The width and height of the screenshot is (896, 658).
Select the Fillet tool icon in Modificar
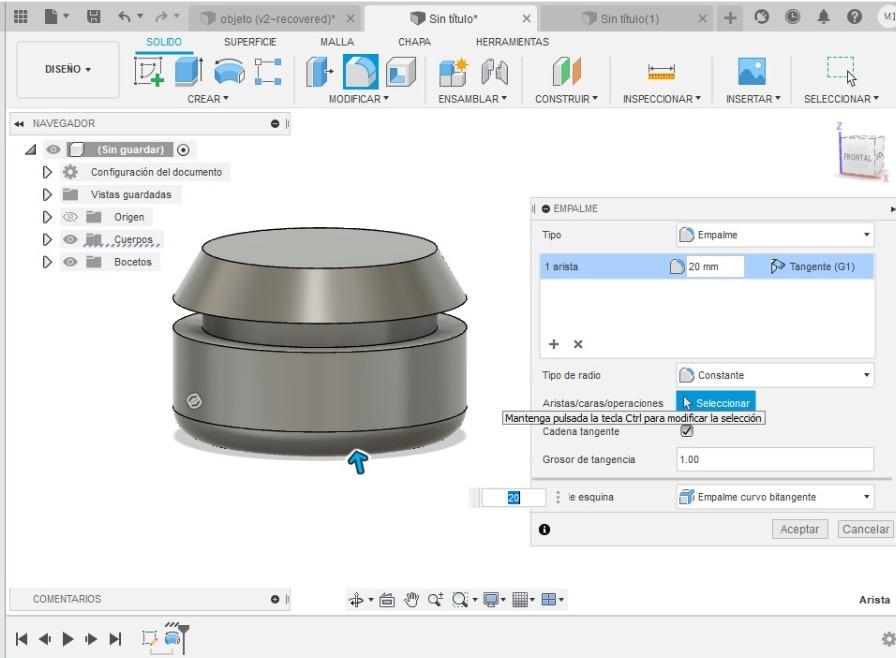[x=361, y=71]
